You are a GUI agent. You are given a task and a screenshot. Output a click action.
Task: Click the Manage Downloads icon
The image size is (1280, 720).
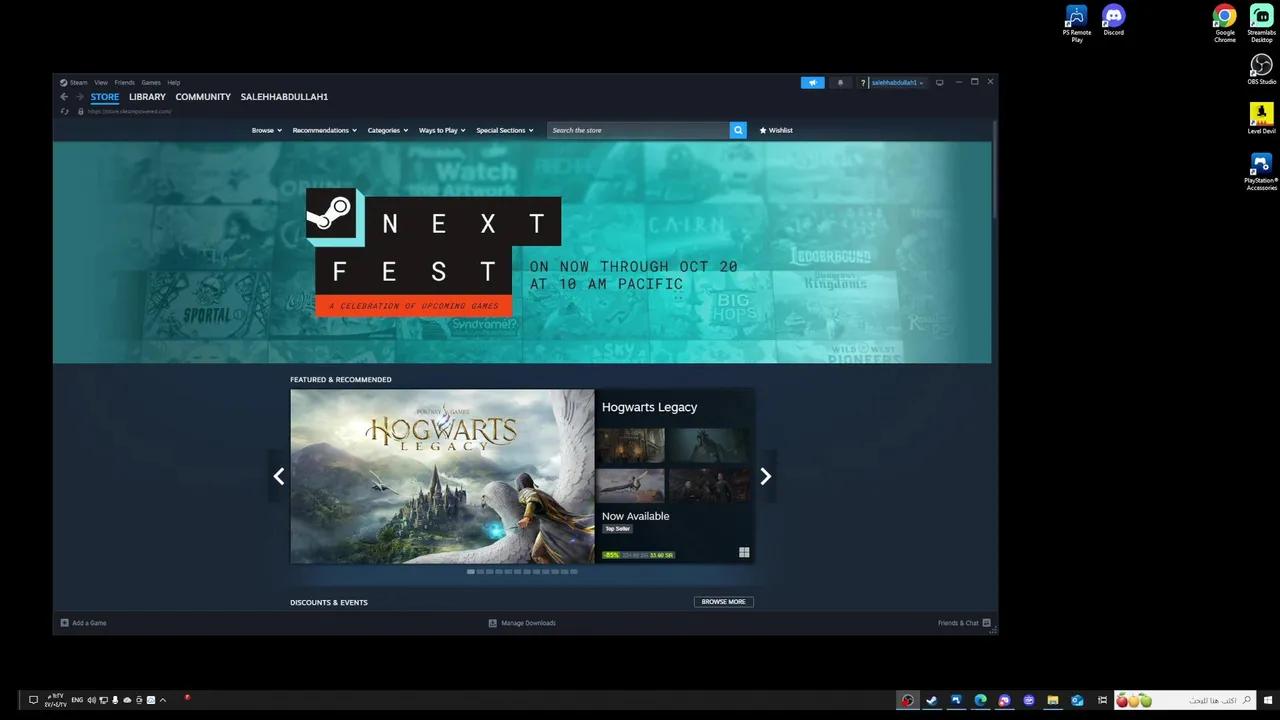[492, 623]
